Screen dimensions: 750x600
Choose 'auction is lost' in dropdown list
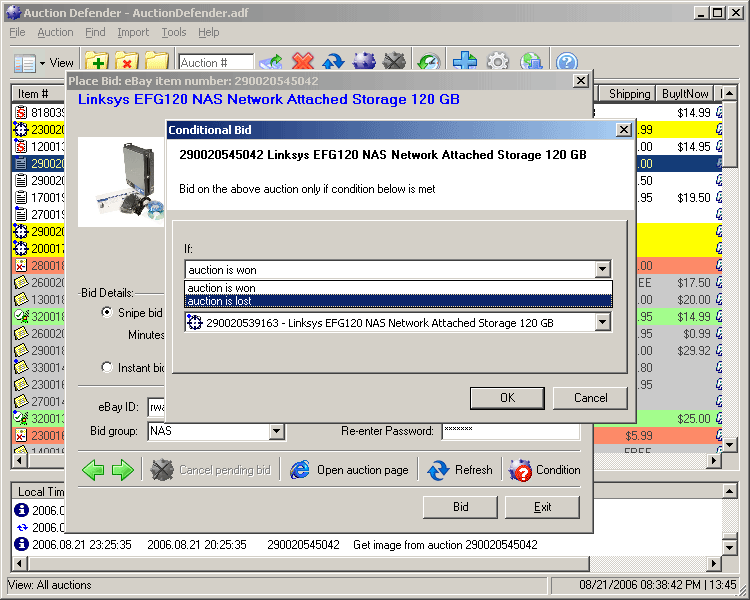(398, 301)
